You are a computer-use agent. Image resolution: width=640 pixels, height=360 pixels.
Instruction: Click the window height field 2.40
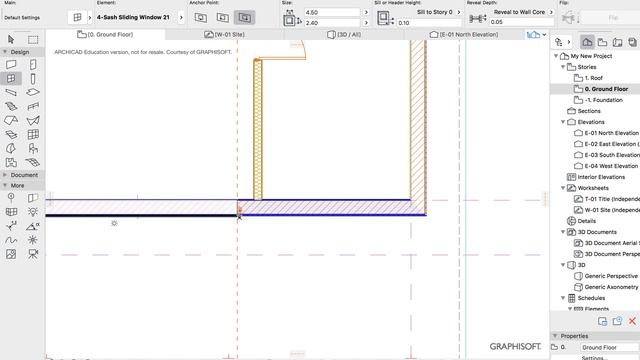point(333,23)
